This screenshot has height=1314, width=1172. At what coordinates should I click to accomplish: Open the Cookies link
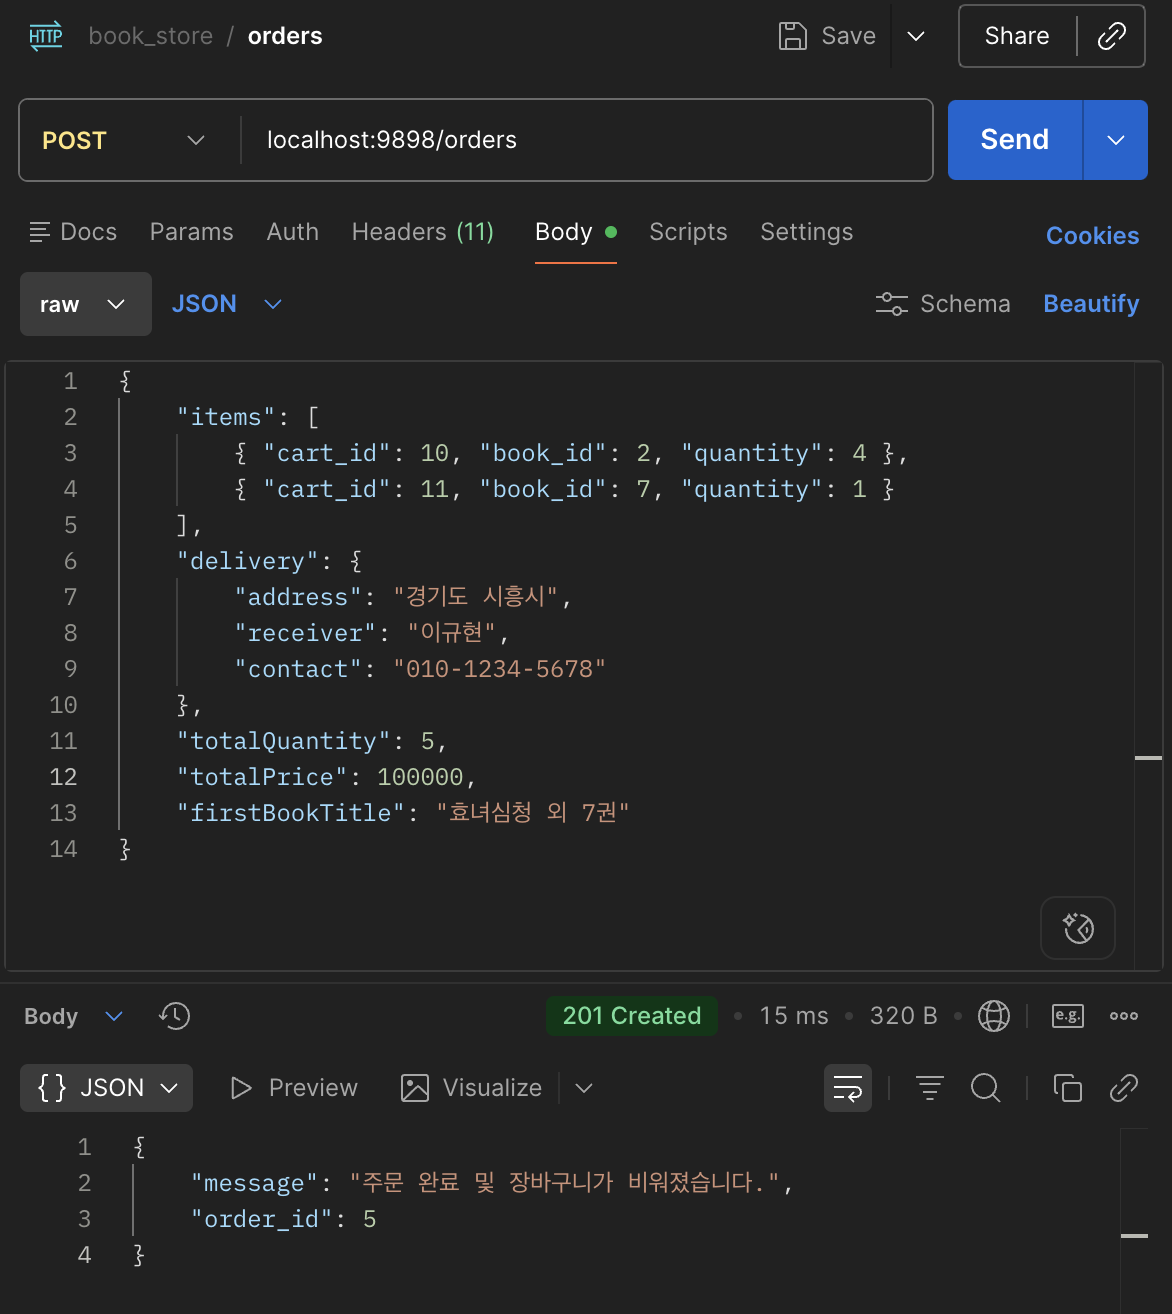(1093, 236)
